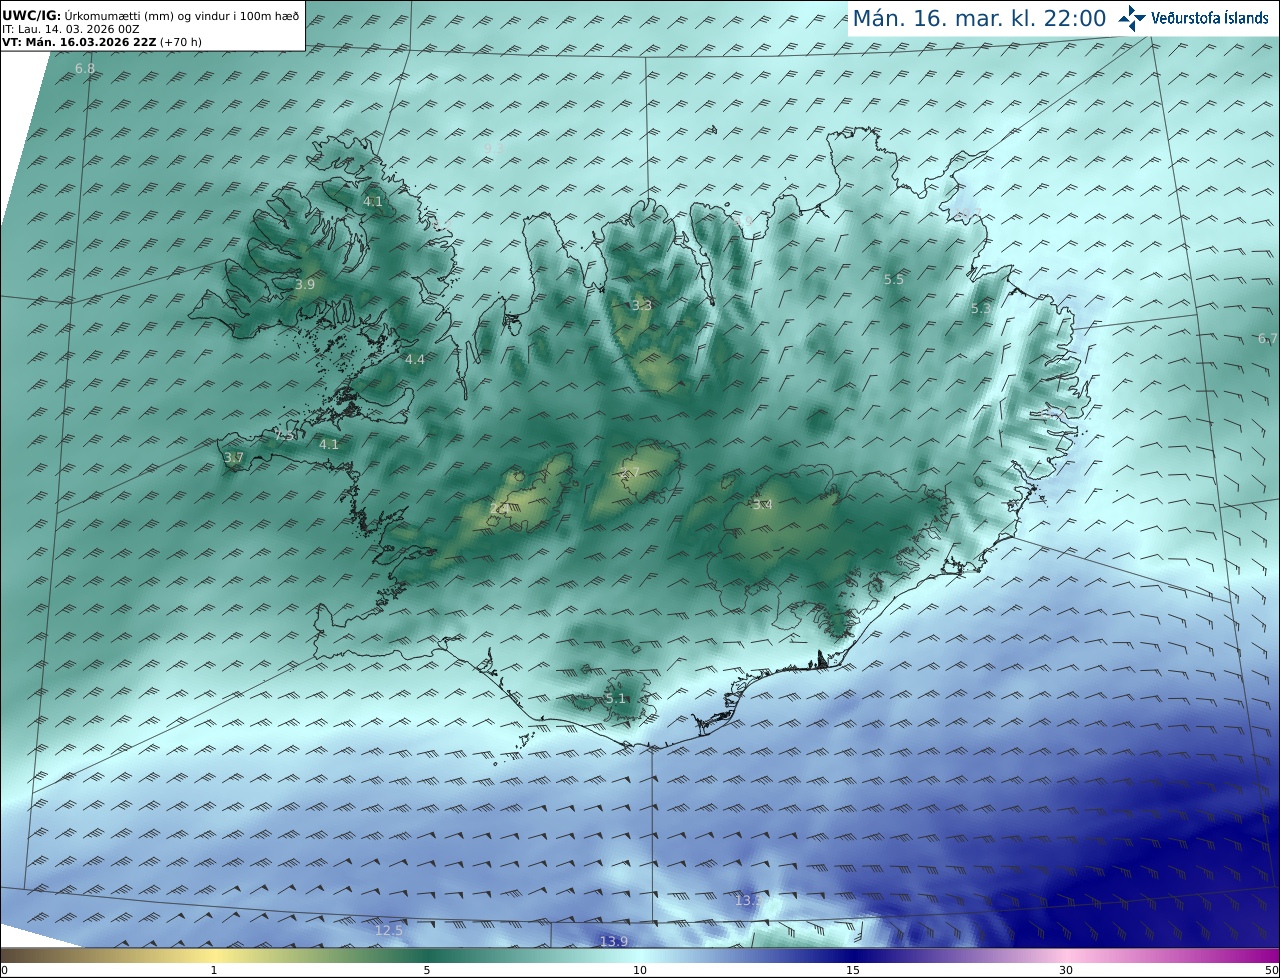Pick the pale yellow colorbar segment near 1
The image size is (1280, 978).
[214, 956]
